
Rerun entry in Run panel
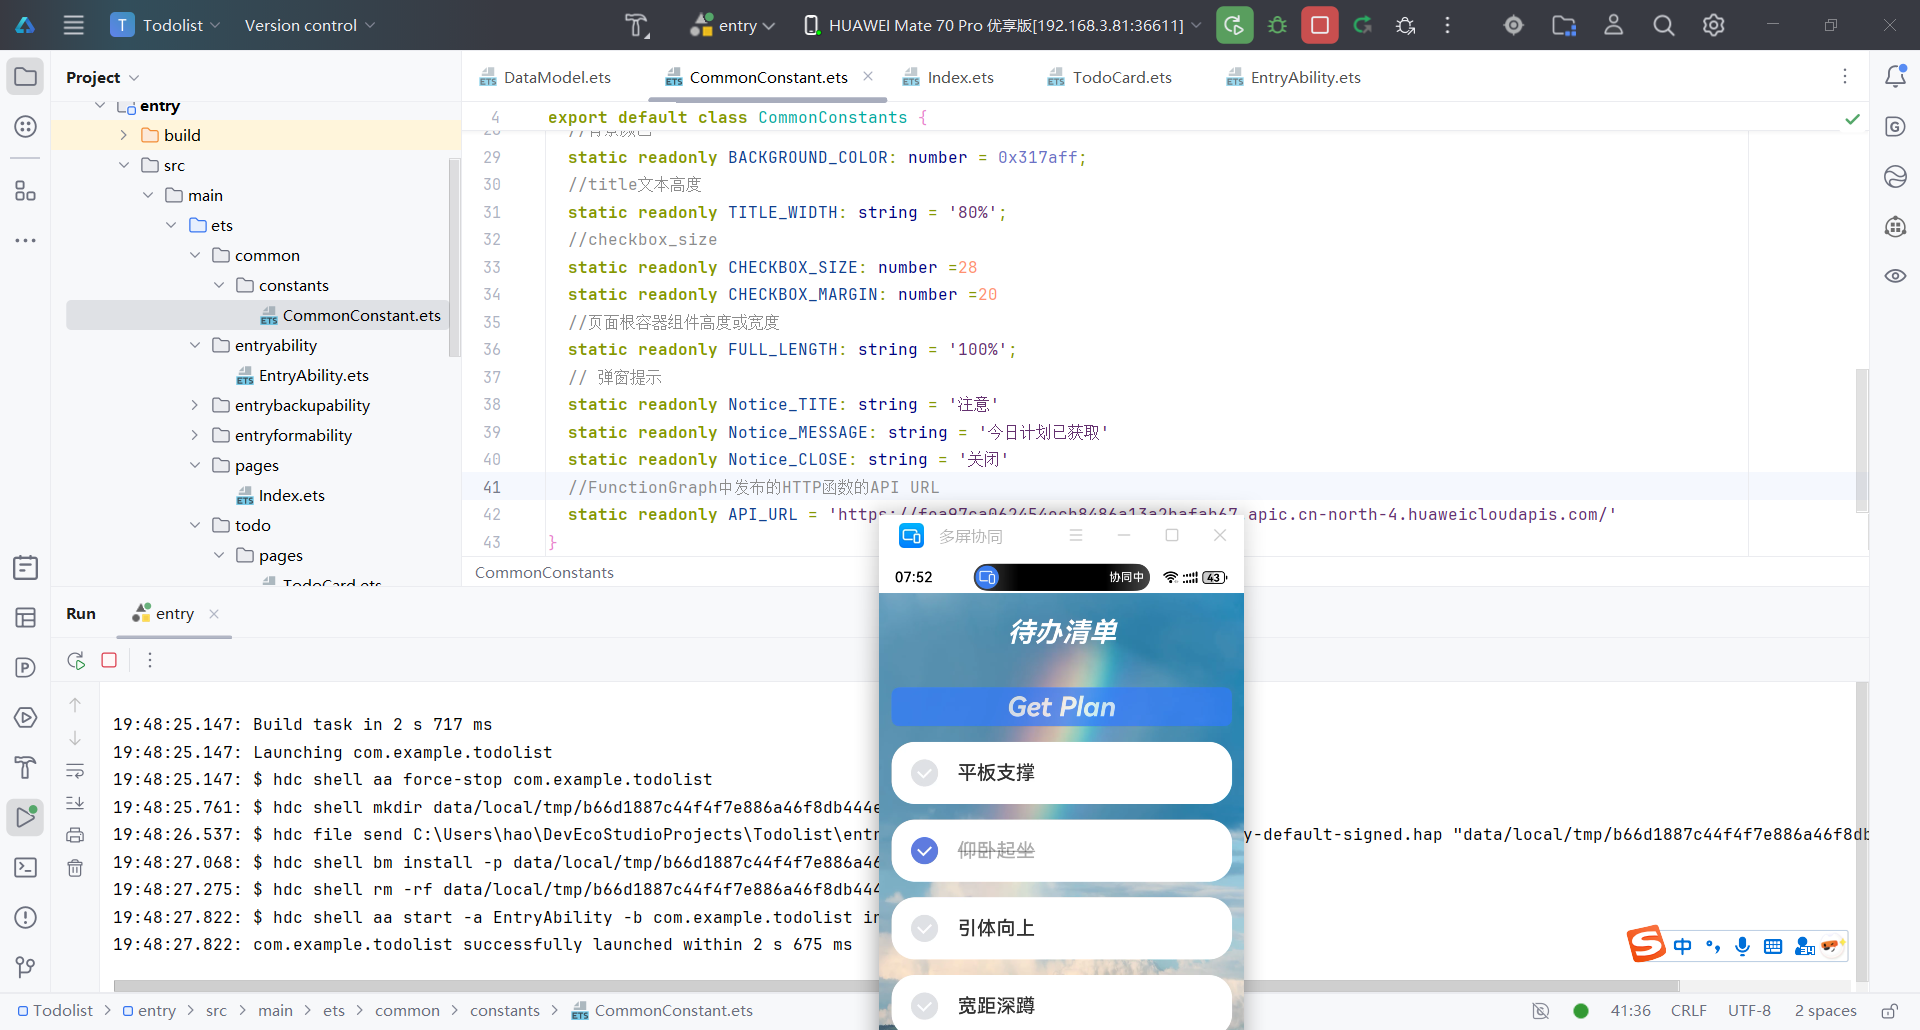pyautogui.click(x=76, y=660)
